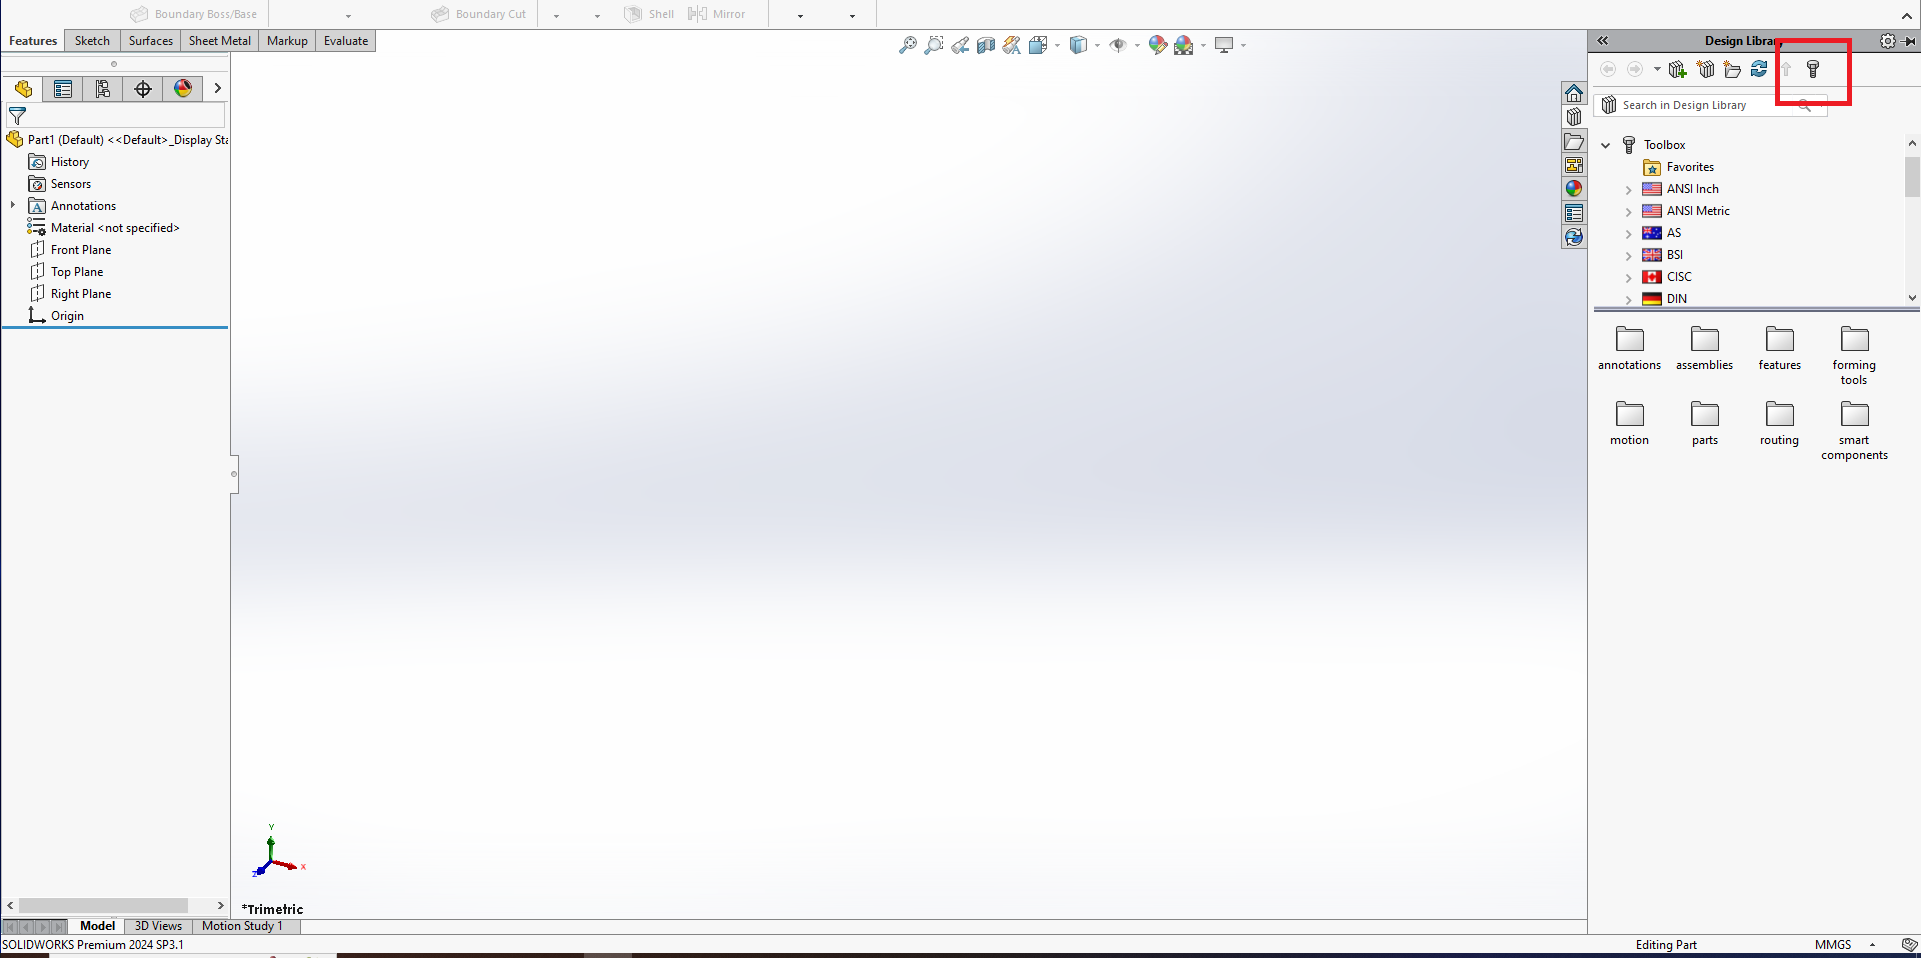Pin the Design Library task pane
This screenshot has width=1921, height=958.
pos(1910,41)
